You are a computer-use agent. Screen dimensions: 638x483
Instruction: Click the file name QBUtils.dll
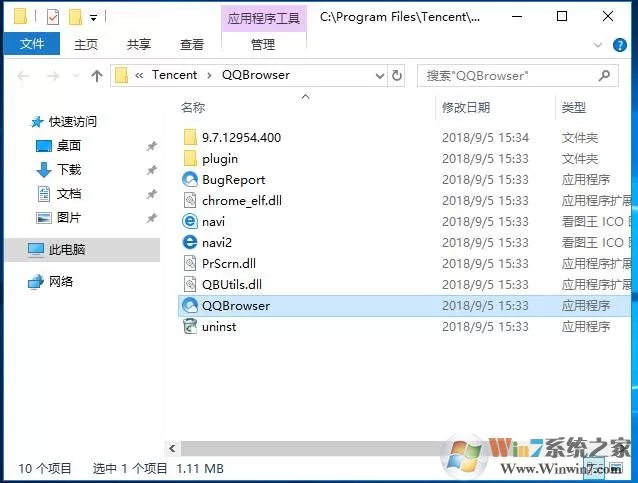[232, 284]
